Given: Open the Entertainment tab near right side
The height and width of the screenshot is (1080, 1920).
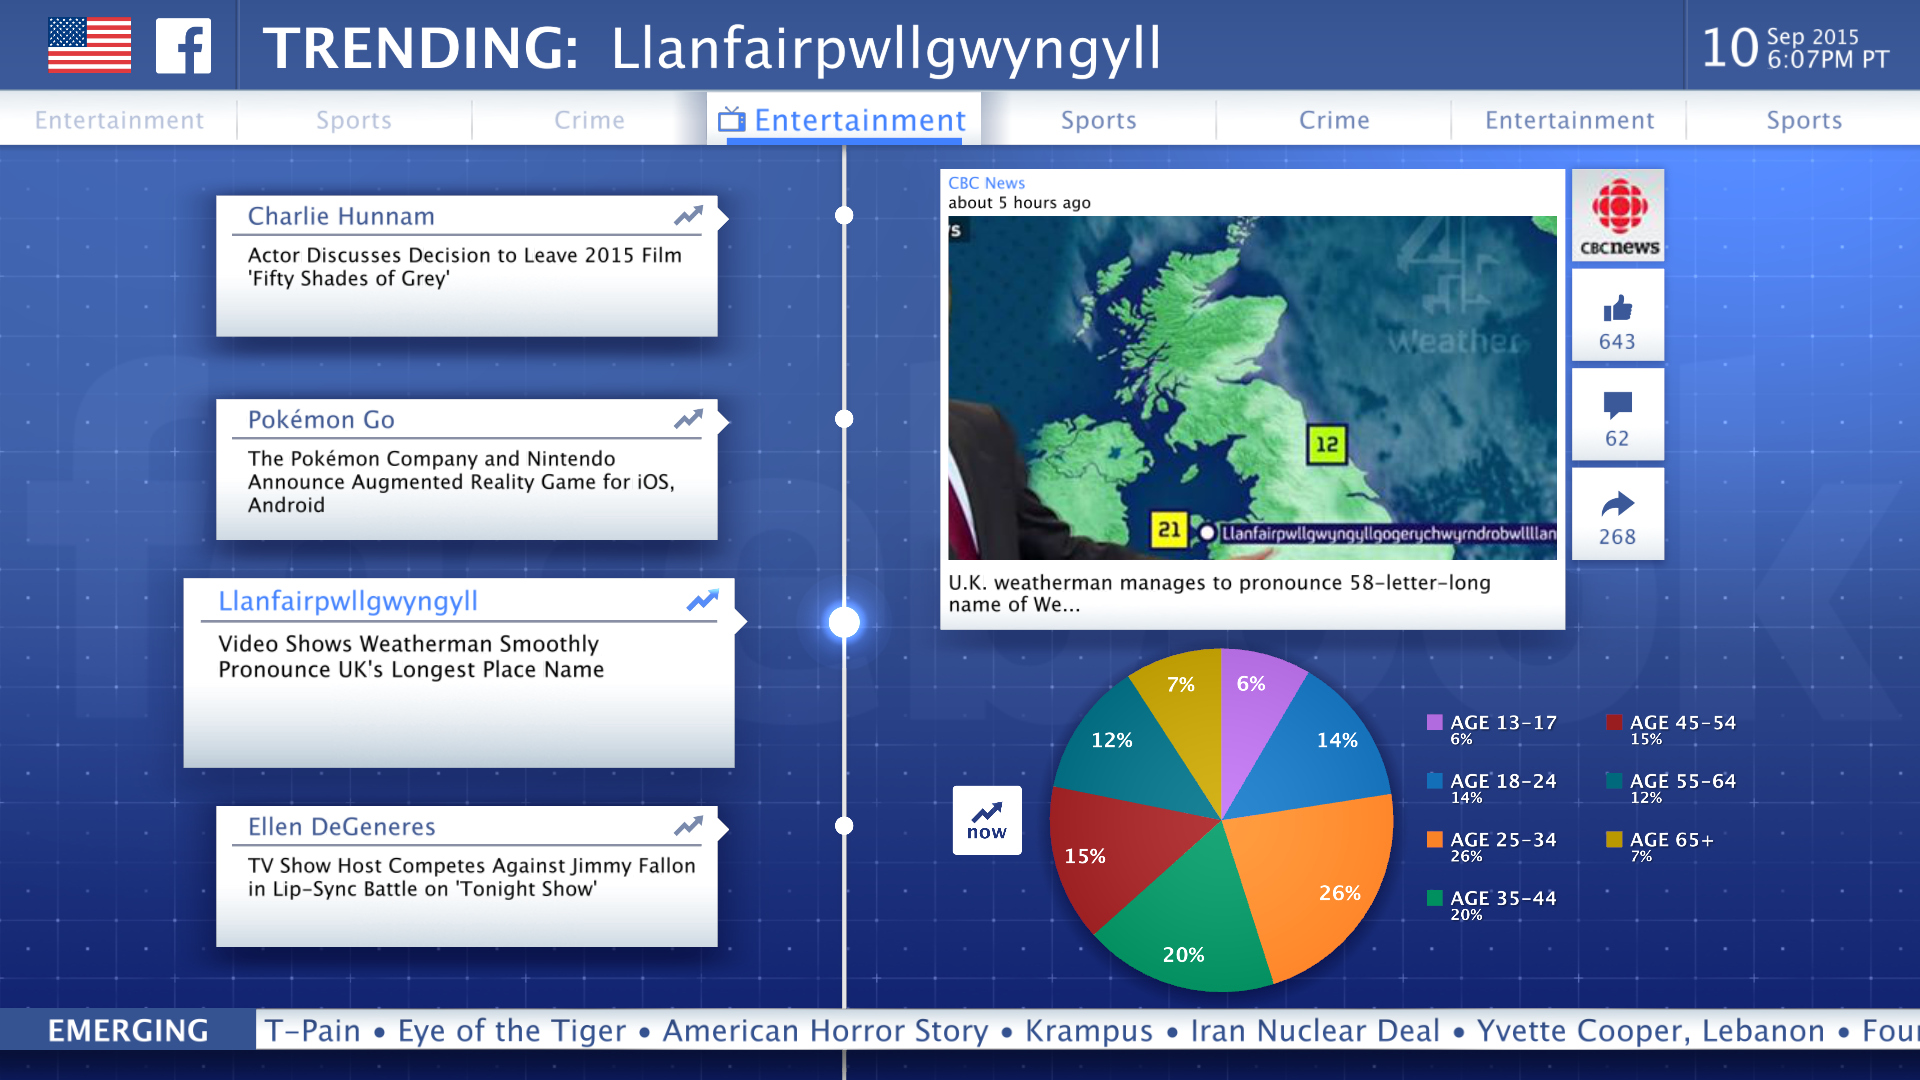Looking at the screenshot, I should coord(1569,120).
